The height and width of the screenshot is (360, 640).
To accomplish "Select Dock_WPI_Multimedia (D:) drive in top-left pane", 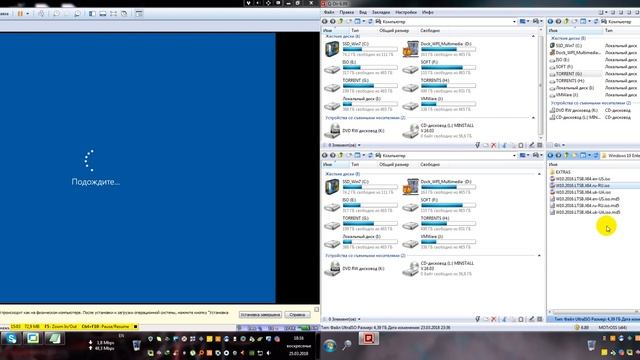I will click(x=439, y=49).
